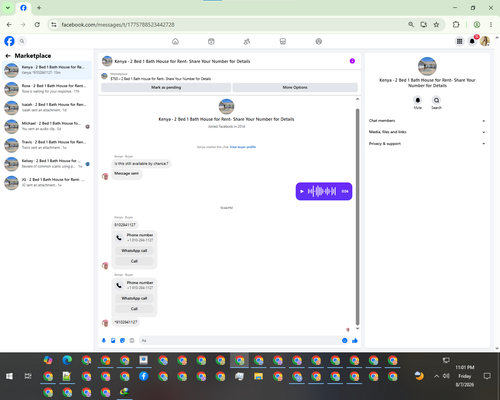Click the taskbar volume speaker icon
This screenshot has width=500, height=400.
coord(446,376)
